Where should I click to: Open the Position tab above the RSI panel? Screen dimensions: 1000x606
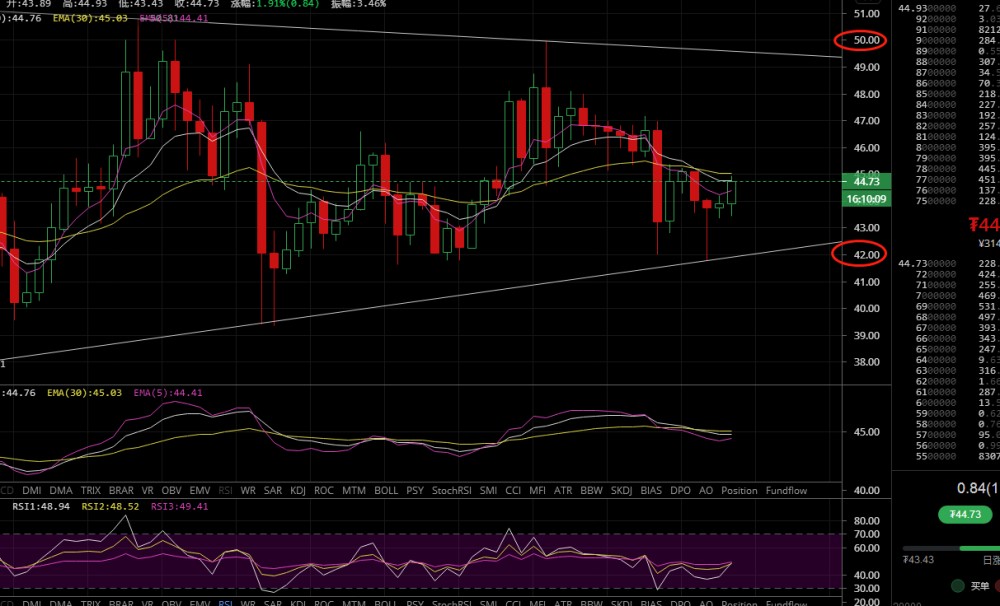(x=739, y=491)
